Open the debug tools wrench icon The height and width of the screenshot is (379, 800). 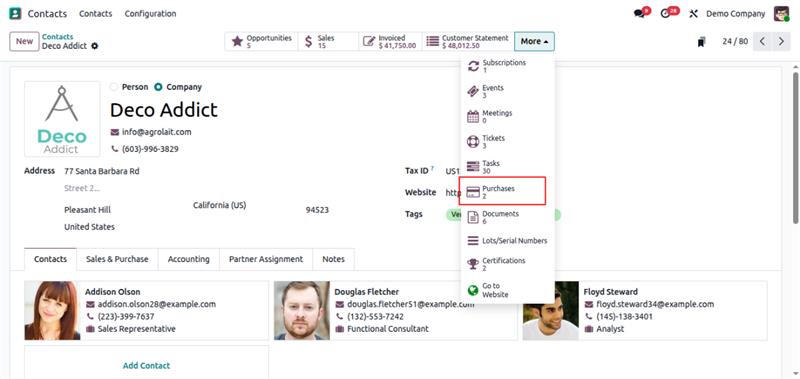click(693, 14)
